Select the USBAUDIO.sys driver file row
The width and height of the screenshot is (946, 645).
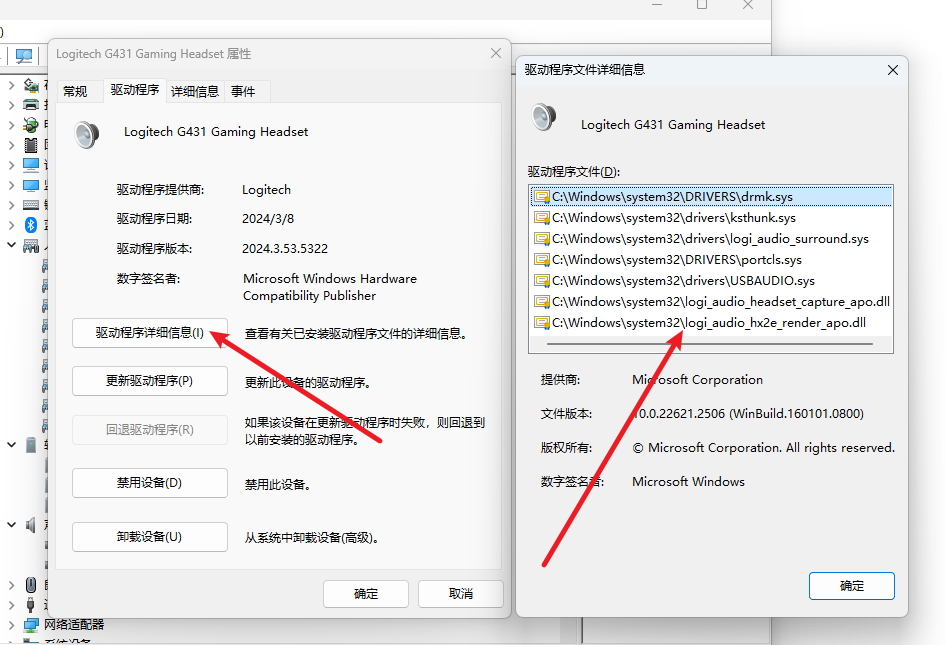[711, 281]
